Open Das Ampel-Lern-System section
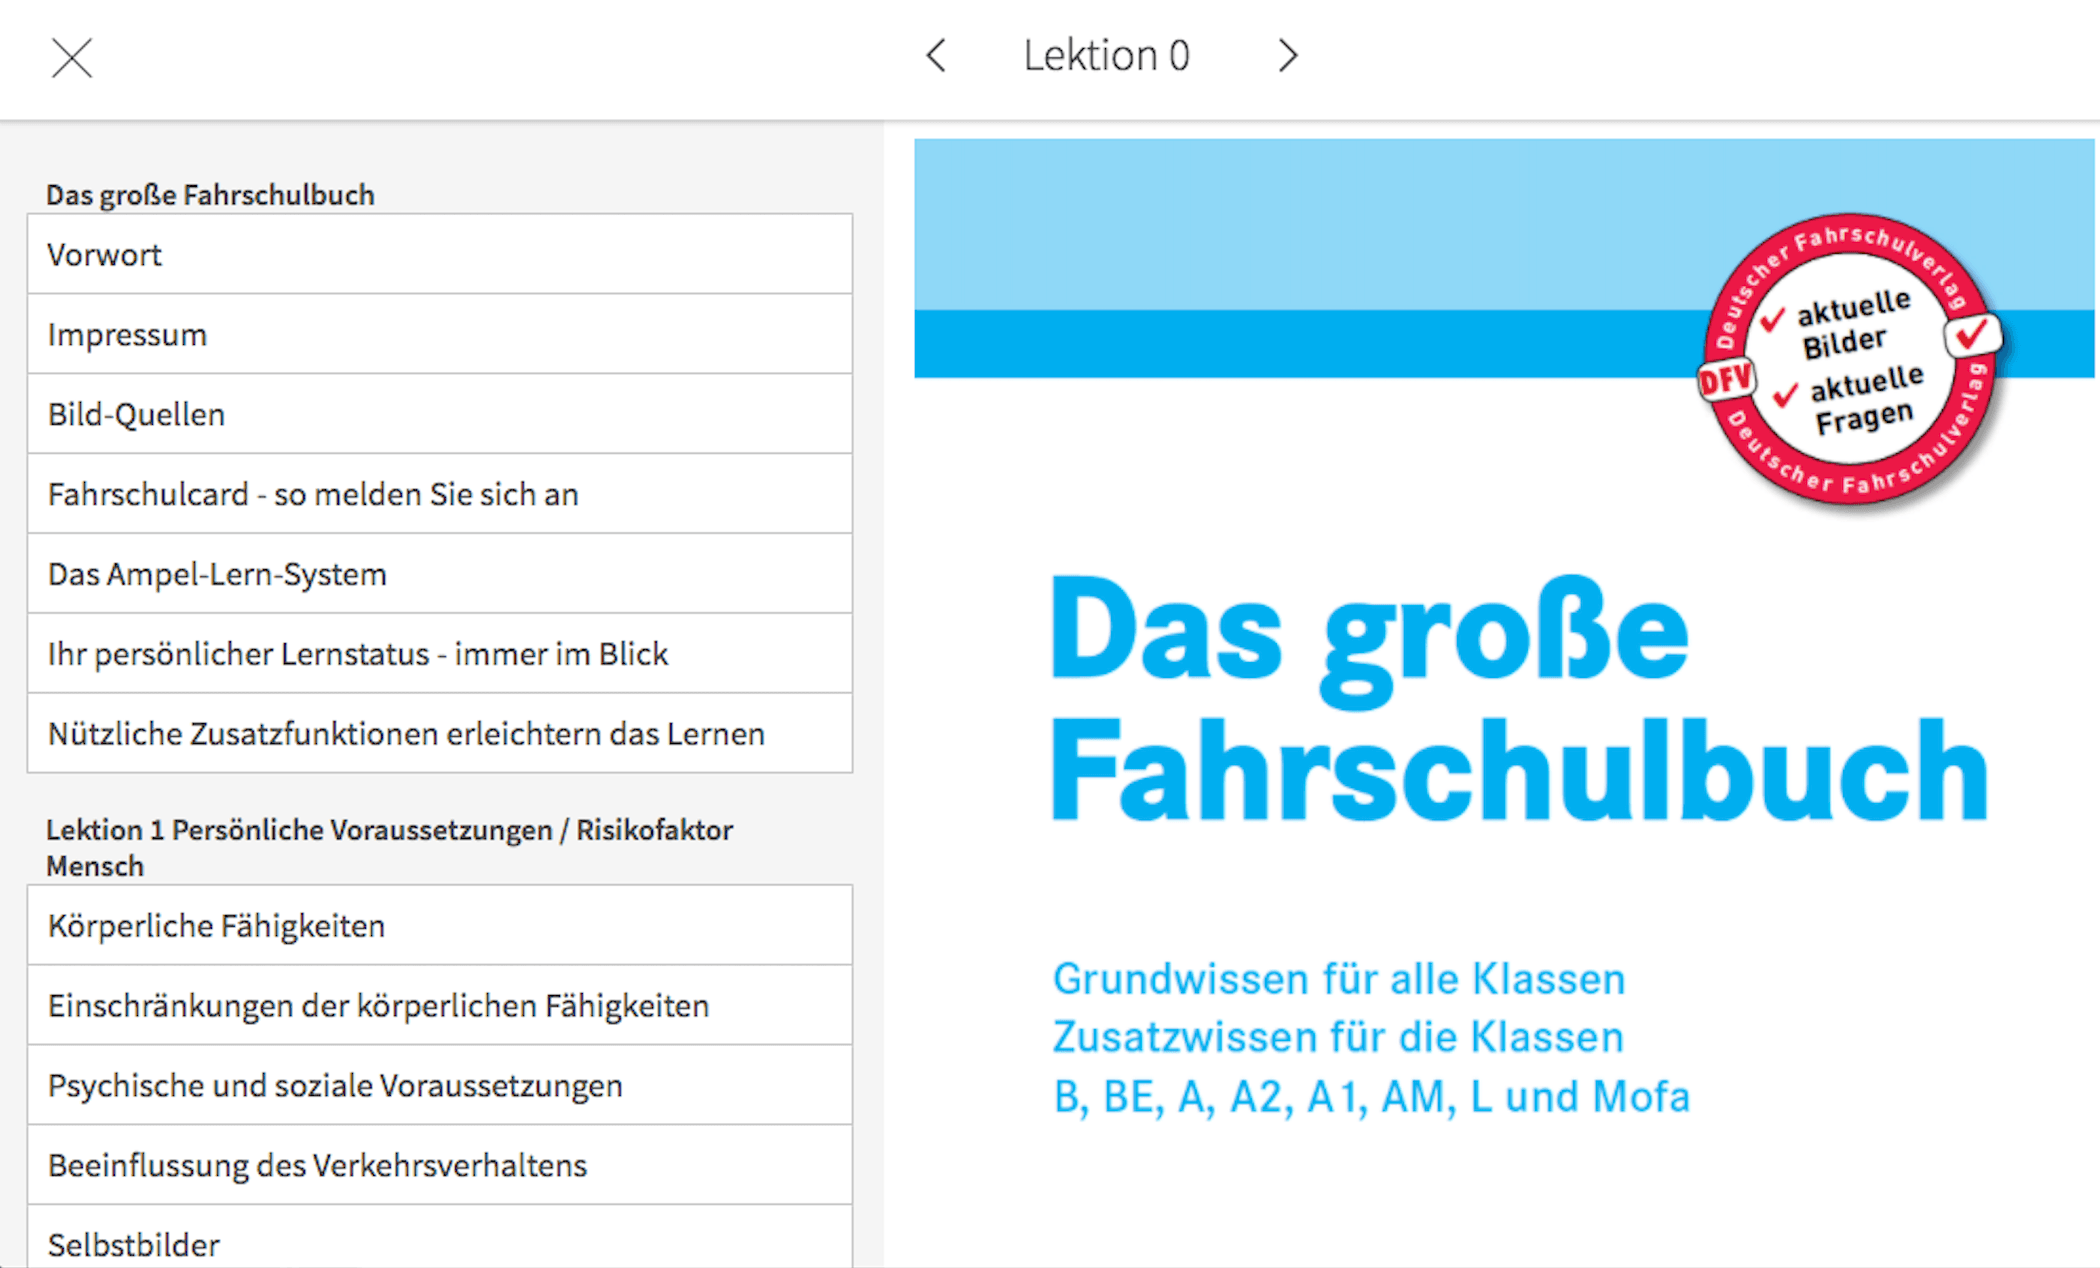 point(440,573)
